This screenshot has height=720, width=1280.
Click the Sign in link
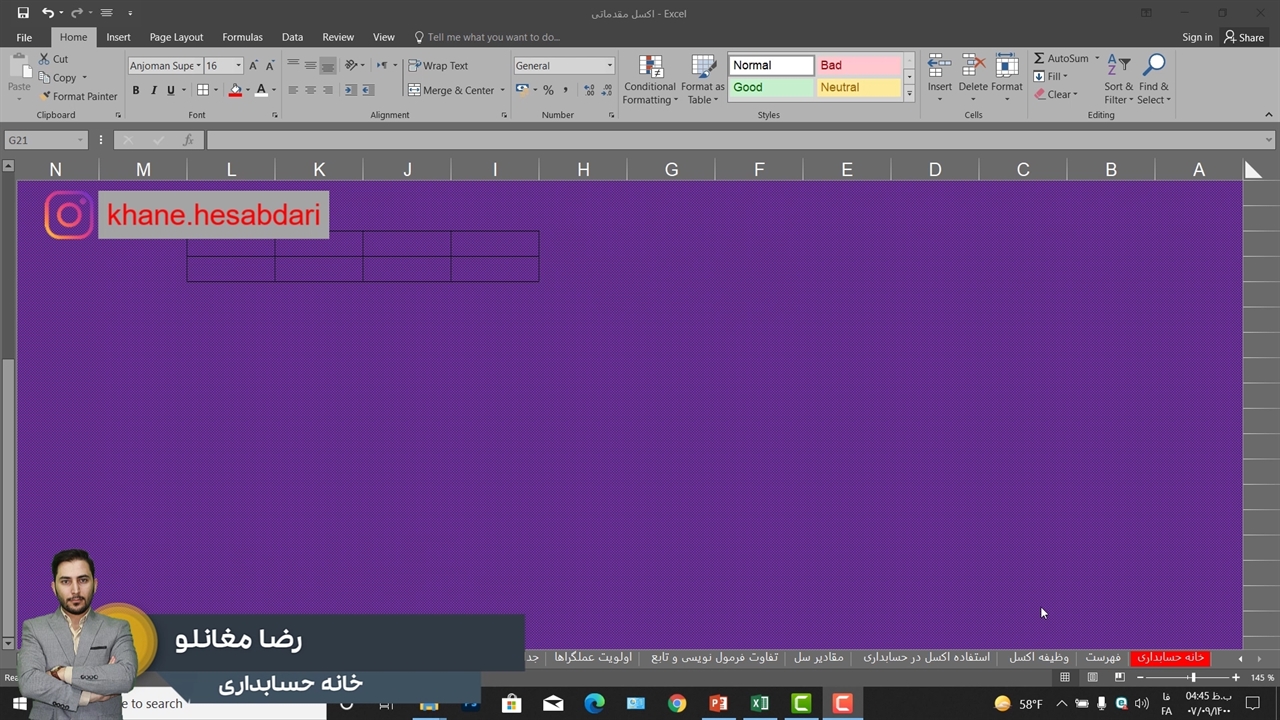[x=1196, y=37]
